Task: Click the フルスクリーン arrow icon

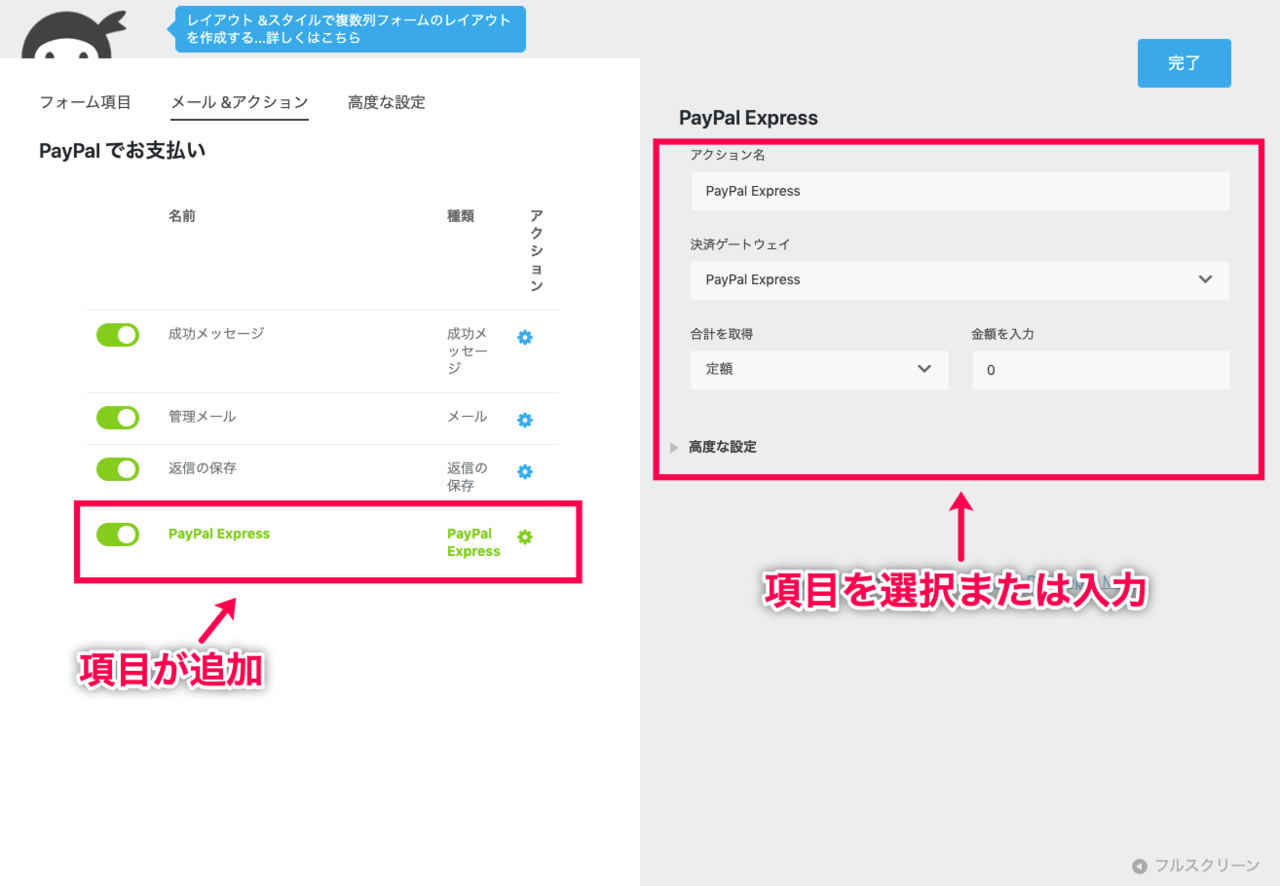Action: (x=1139, y=866)
